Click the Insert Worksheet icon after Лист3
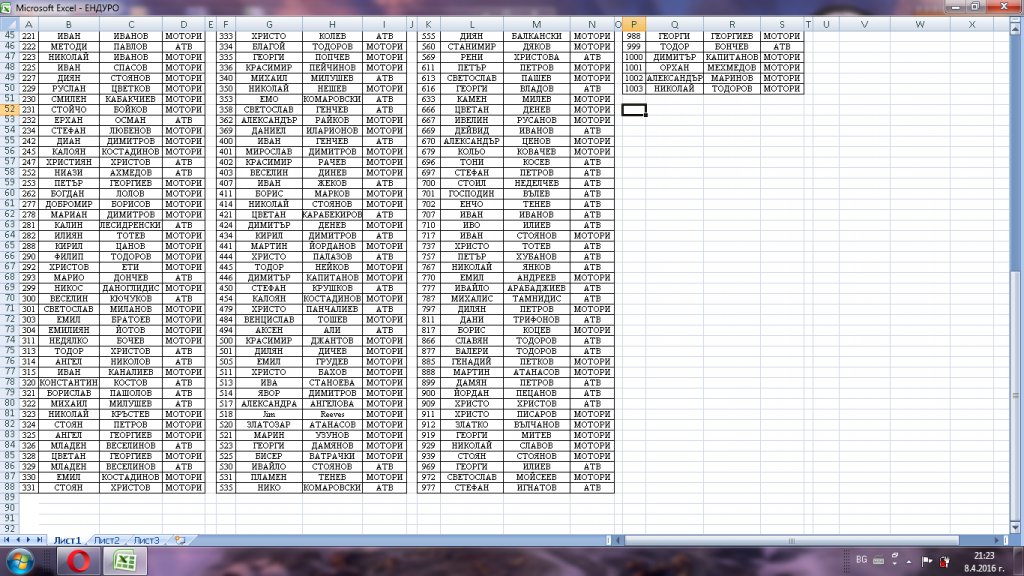Viewport: 1024px width, 576px height. pyautogui.click(x=180, y=540)
